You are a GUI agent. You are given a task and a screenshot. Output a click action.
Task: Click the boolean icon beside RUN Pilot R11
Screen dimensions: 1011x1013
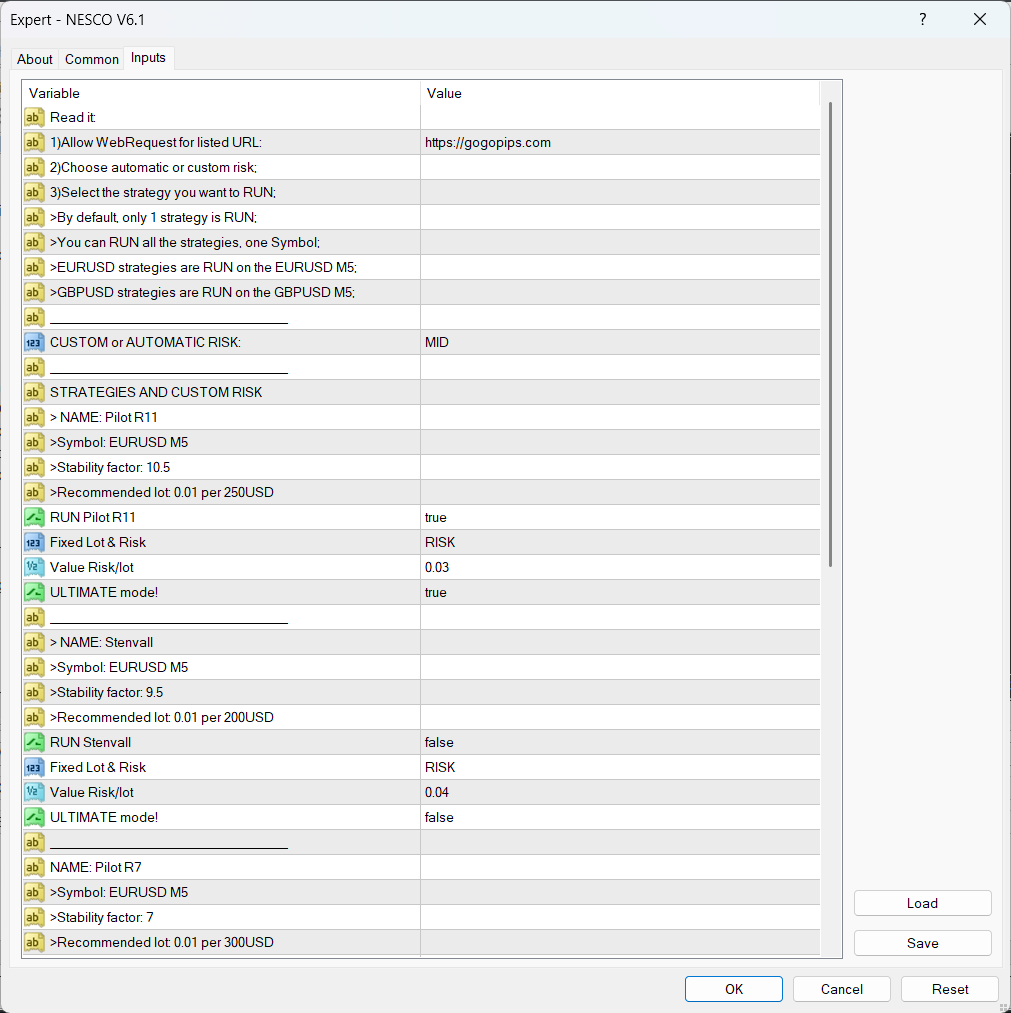[34, 517]
